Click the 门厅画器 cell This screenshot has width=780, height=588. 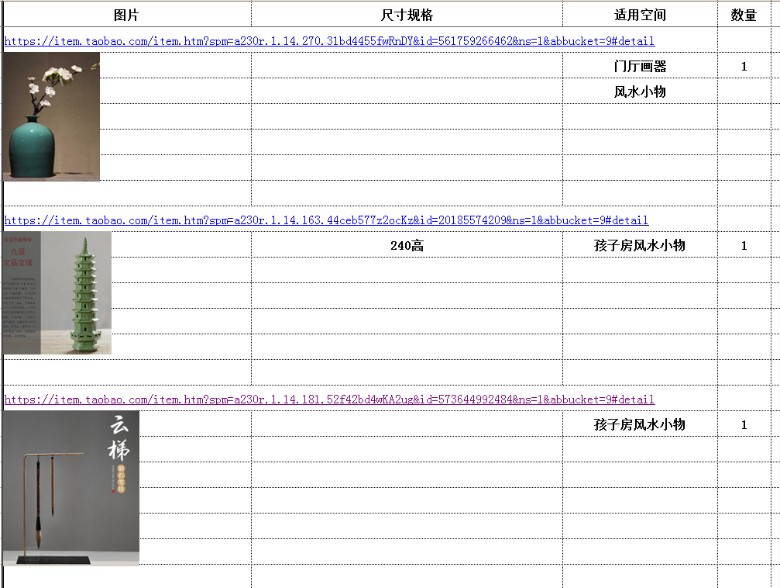click(x=639, y=66)
